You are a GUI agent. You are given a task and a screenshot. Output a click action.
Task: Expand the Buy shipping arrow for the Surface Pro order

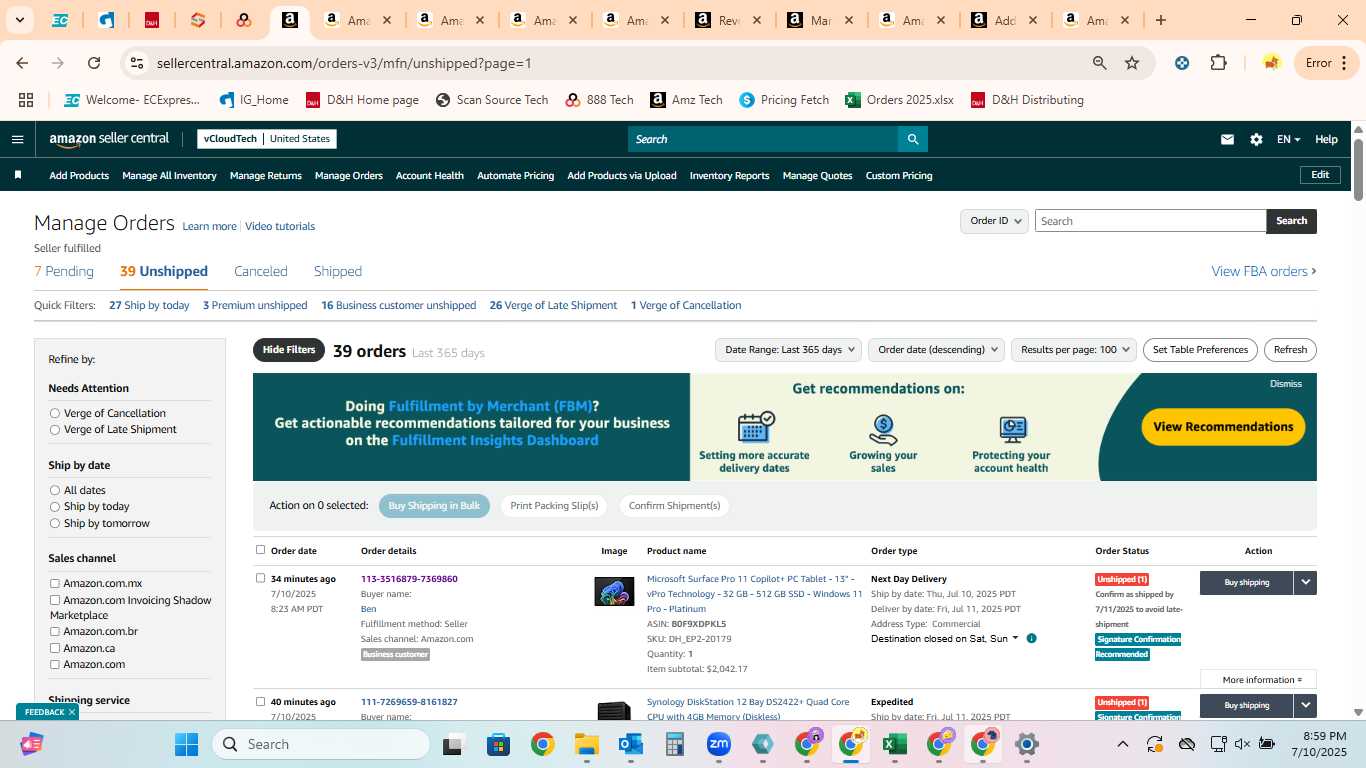point(1305,582)
